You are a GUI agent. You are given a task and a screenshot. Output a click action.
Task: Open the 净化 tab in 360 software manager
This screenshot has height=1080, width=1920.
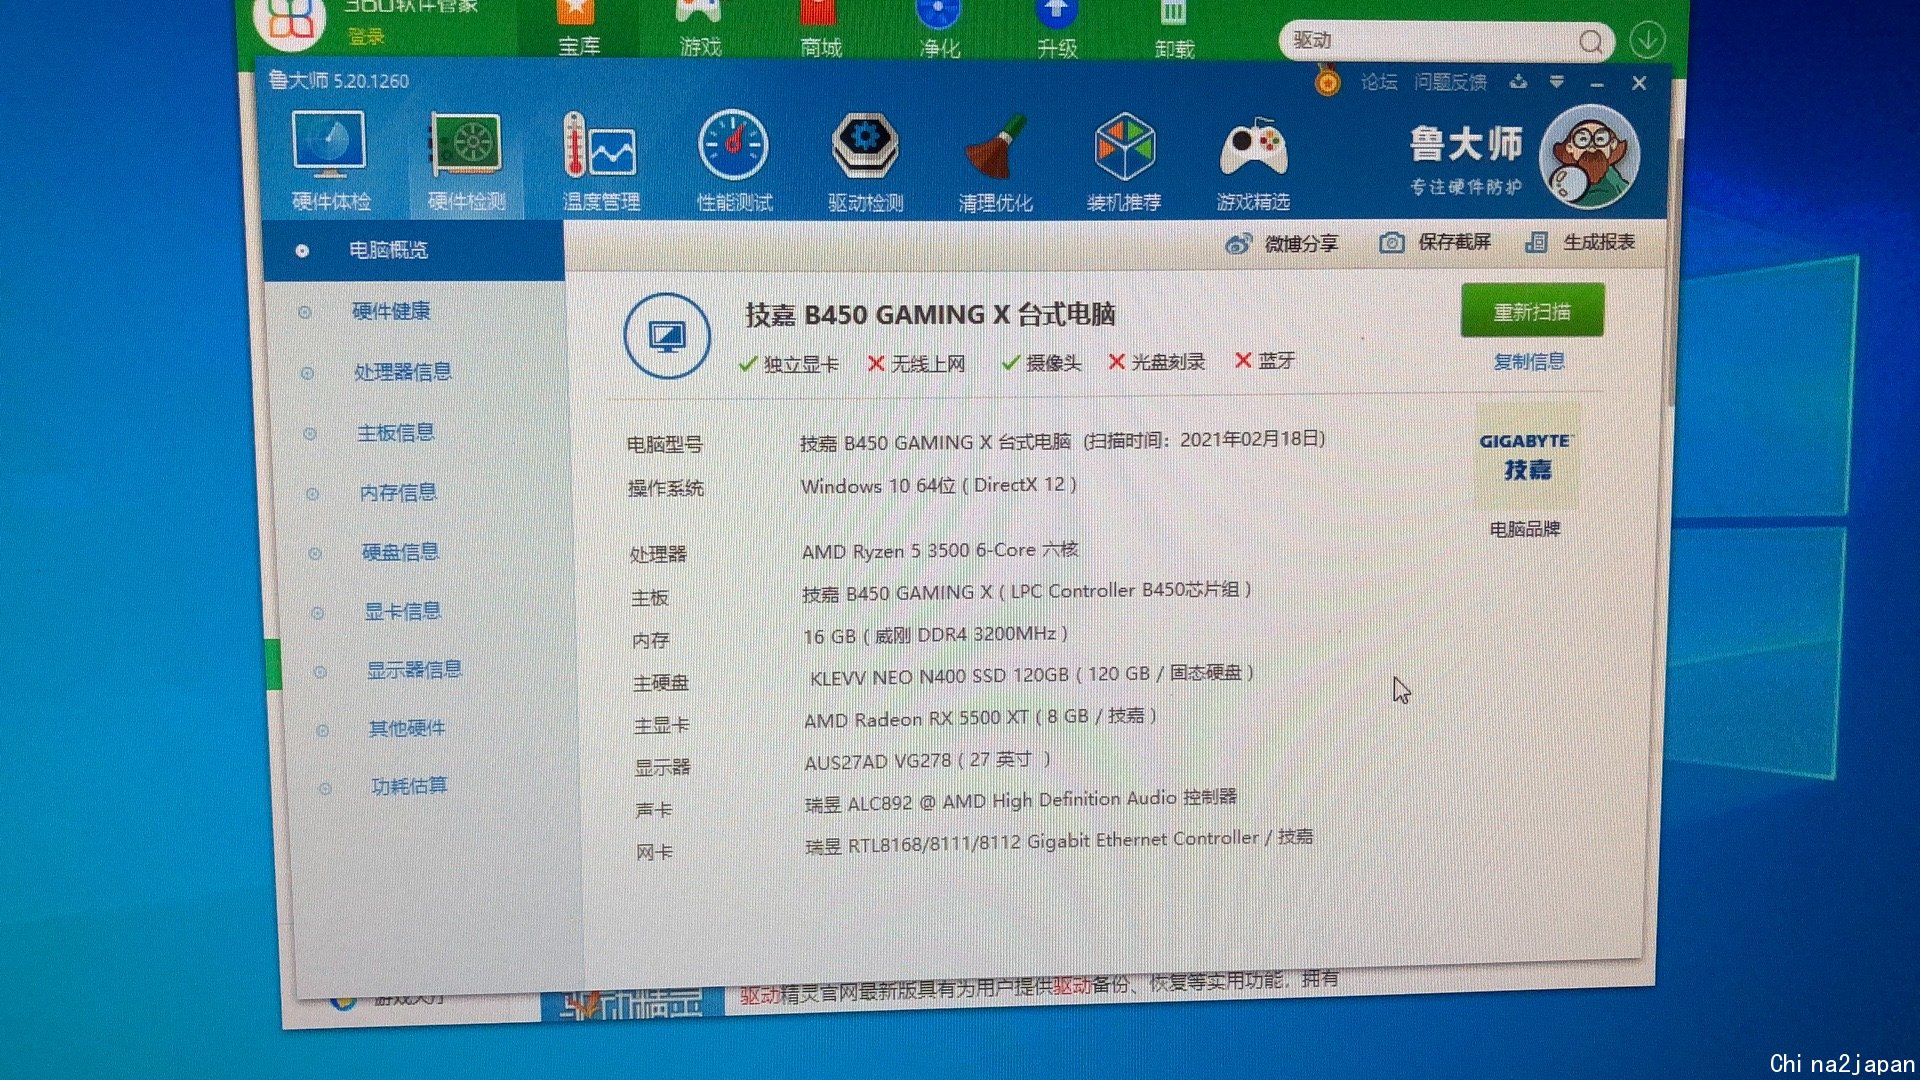[x=939, y=28]
